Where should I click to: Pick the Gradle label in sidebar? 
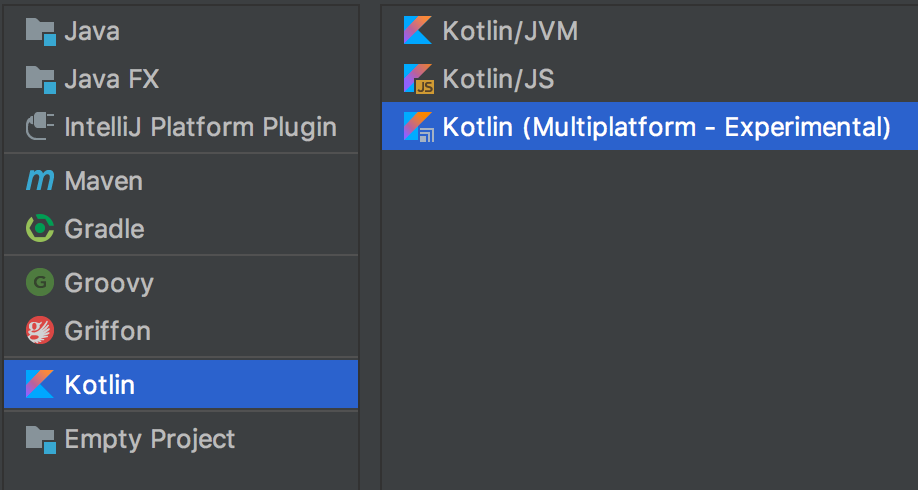tap(104, 229)
